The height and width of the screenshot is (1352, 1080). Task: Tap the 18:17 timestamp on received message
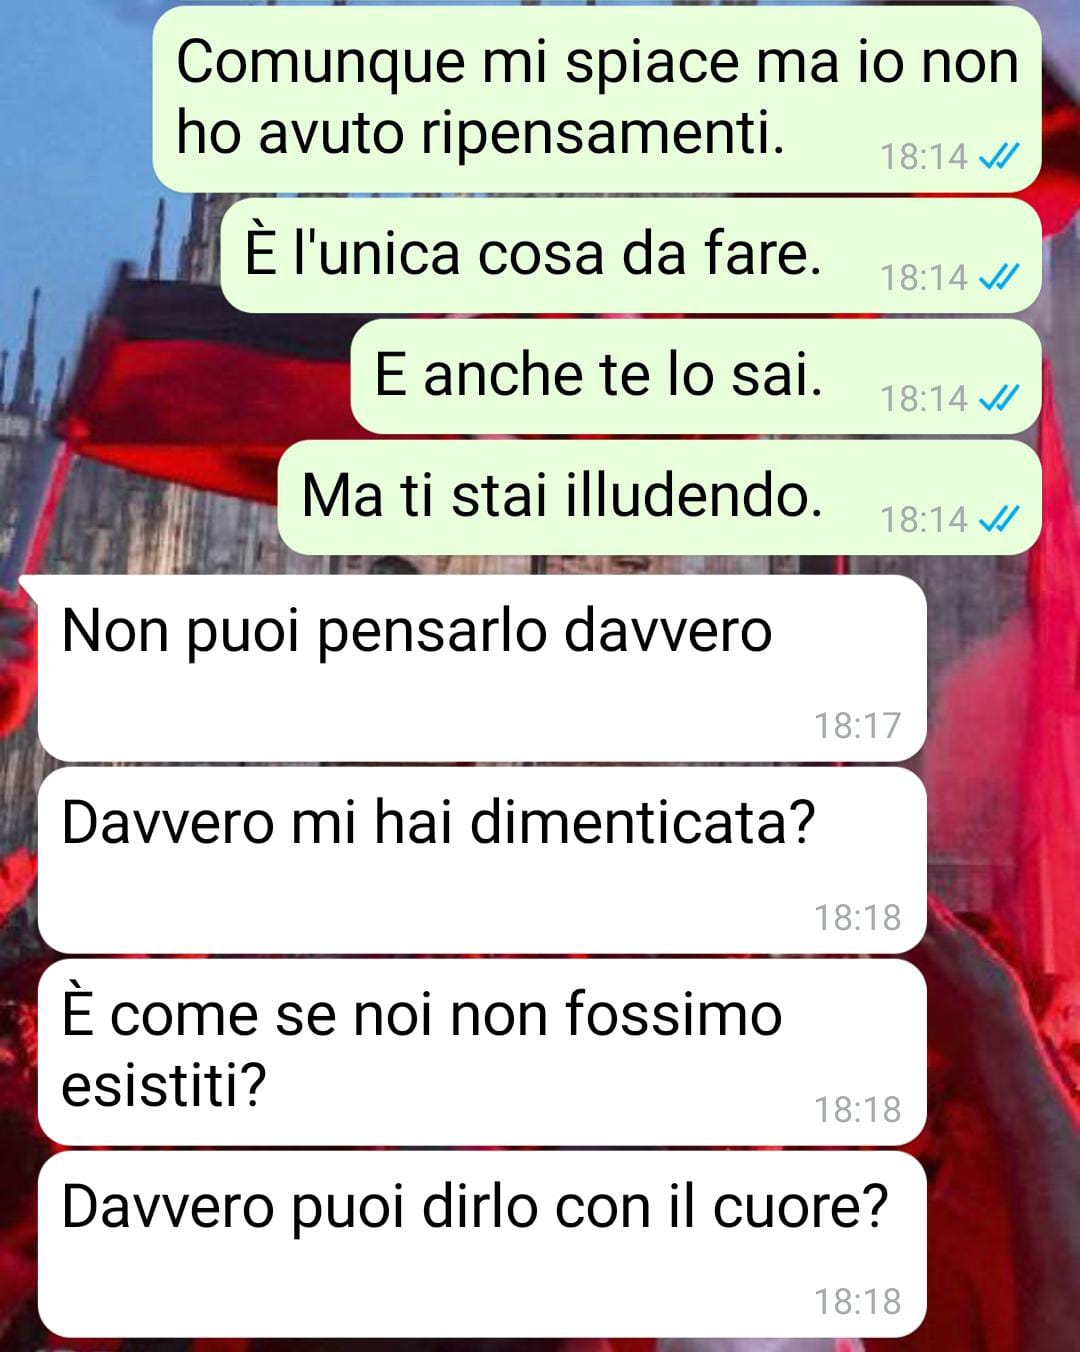tap(857, 725)
